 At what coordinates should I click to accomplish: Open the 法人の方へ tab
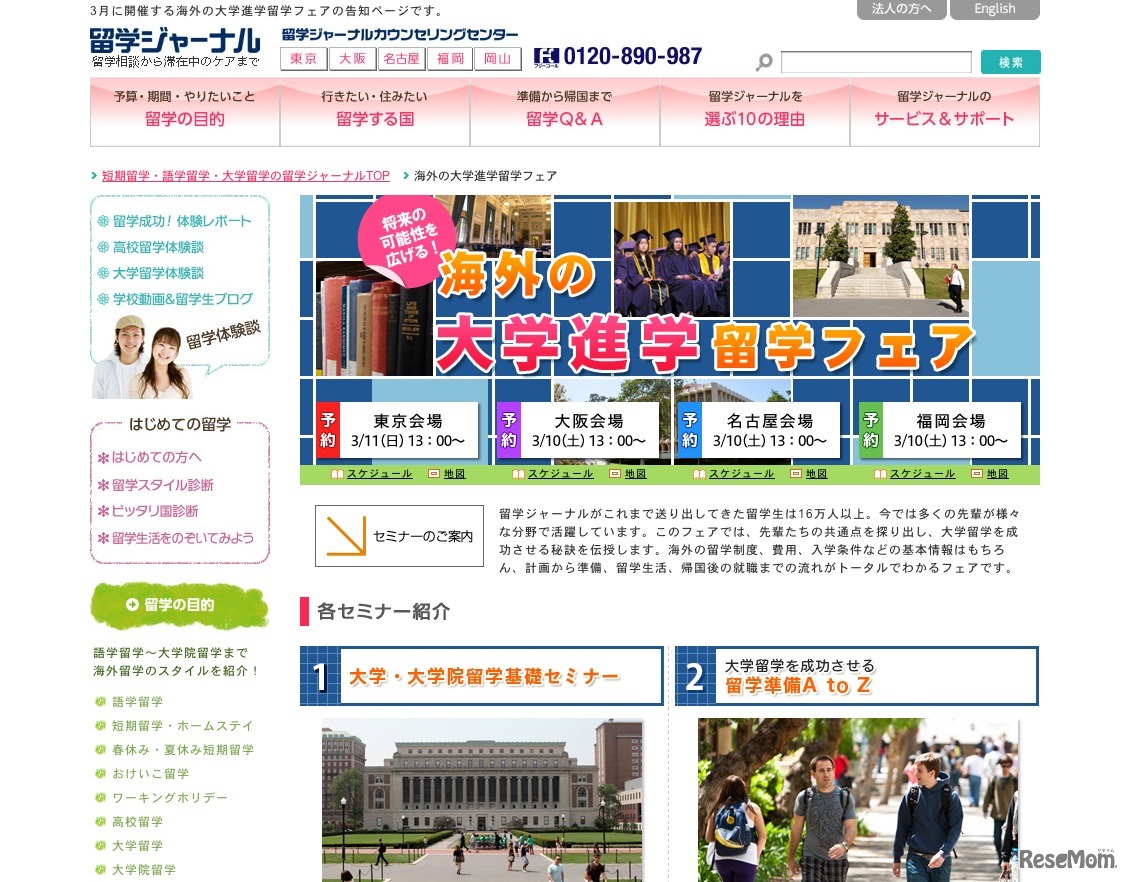tap(901, 9)
